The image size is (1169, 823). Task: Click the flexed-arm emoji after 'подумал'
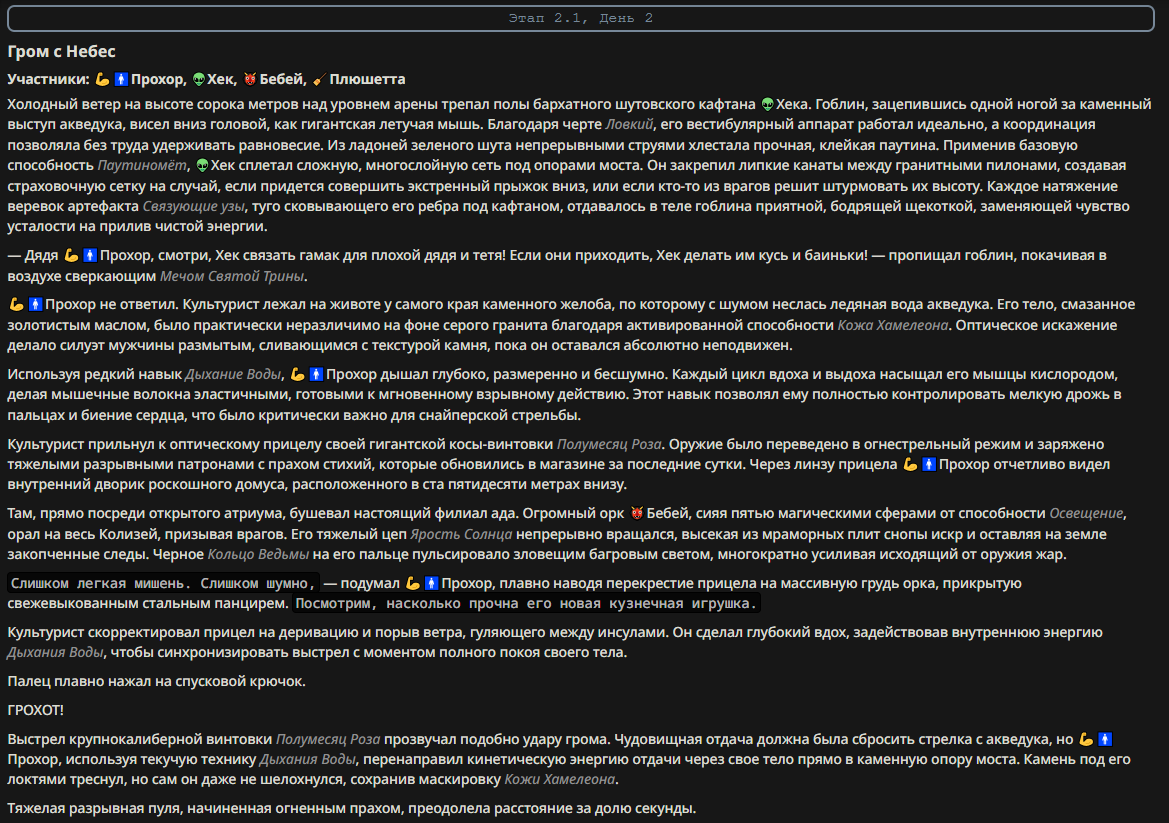pyautogui.click(x=412, y=584)
